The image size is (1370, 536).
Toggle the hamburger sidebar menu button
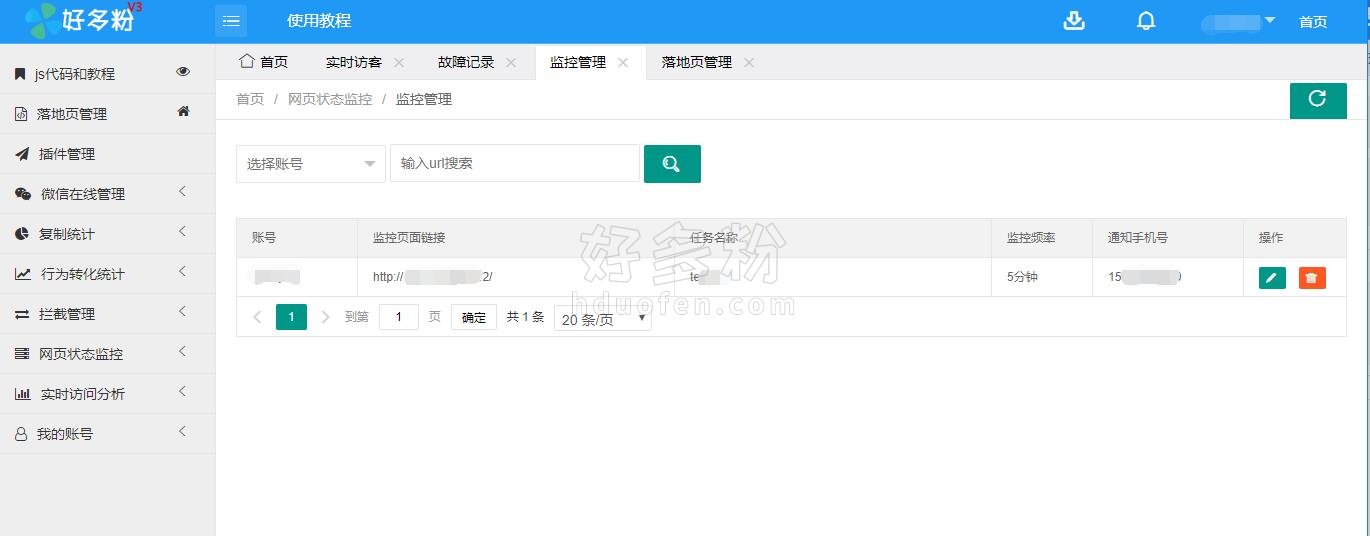click(231, 21)
